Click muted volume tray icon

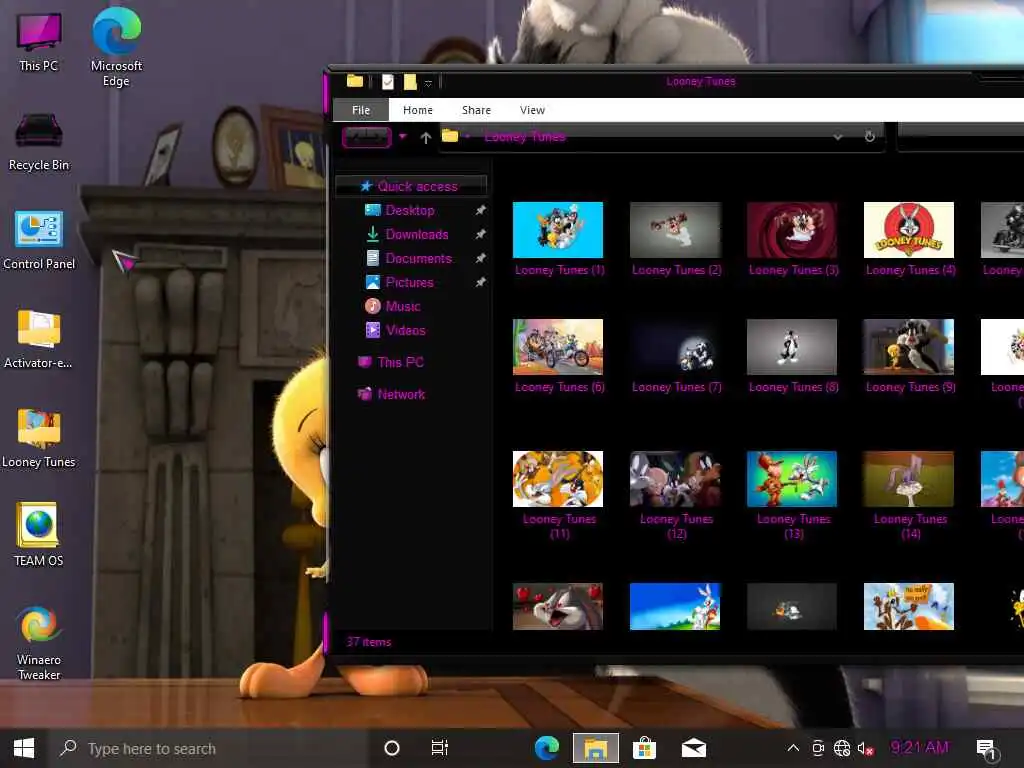[x=865, y=749]
